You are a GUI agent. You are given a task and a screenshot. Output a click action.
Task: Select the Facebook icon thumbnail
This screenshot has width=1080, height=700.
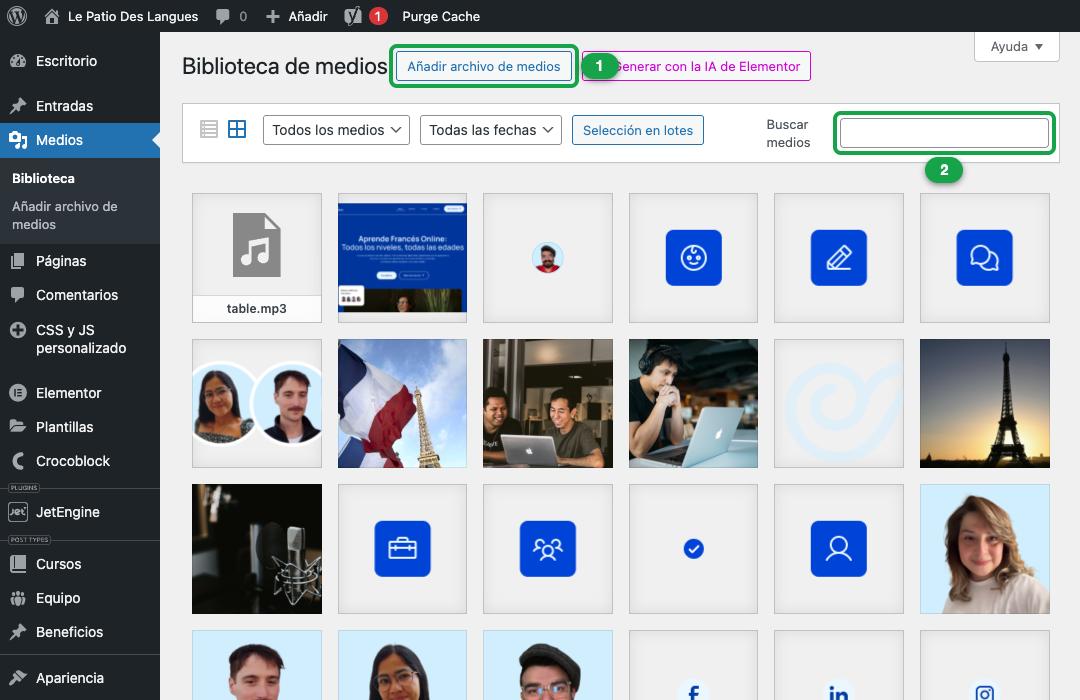tap(694, 665)
